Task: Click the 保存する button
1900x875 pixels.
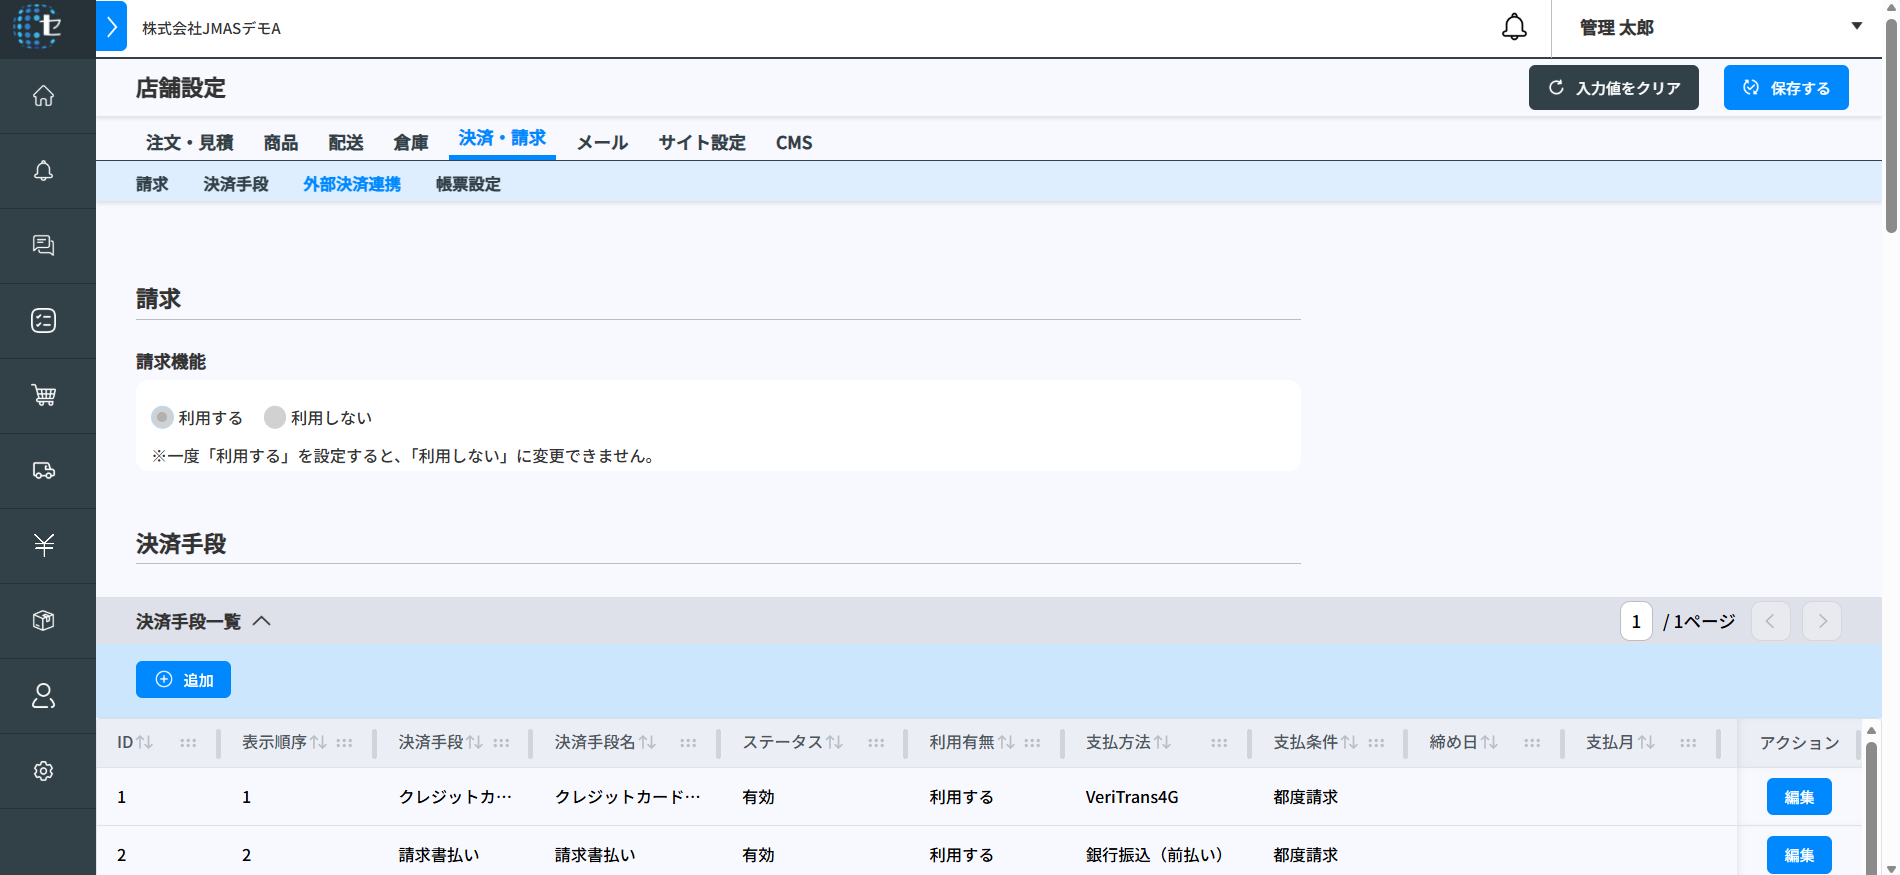Action: point(1785,88)
